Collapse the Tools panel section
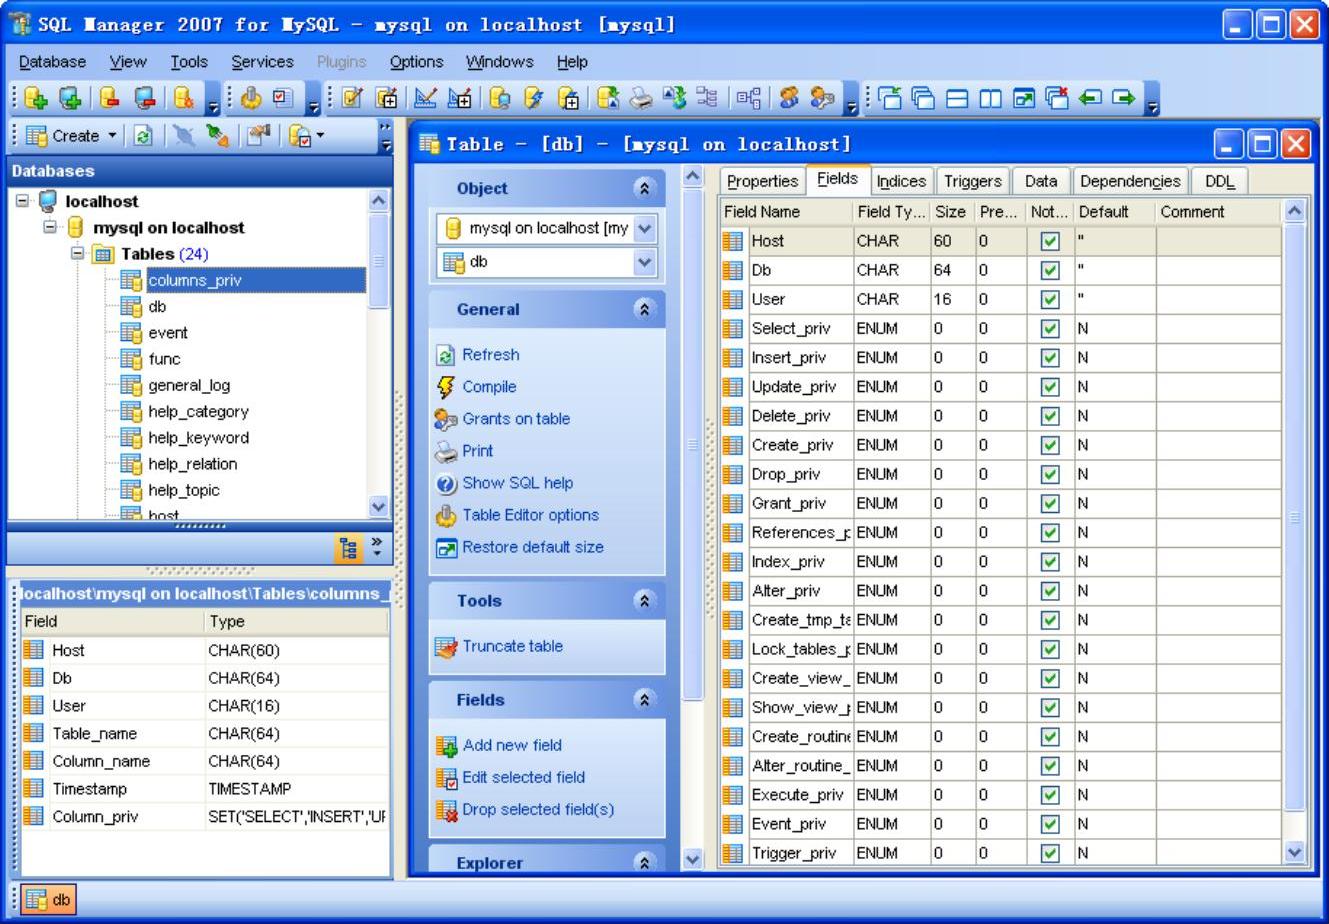1329x924 pixels. (x=645, y=601)
